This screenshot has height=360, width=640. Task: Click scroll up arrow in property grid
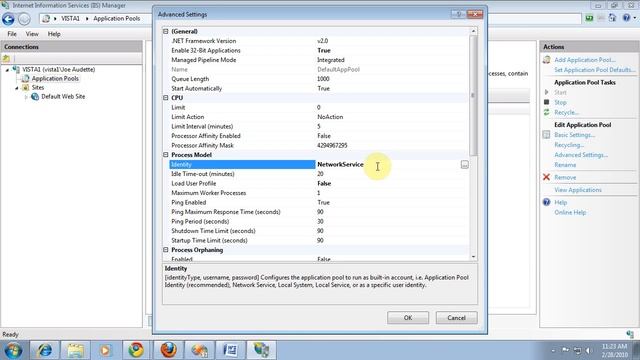pos(473,31)
